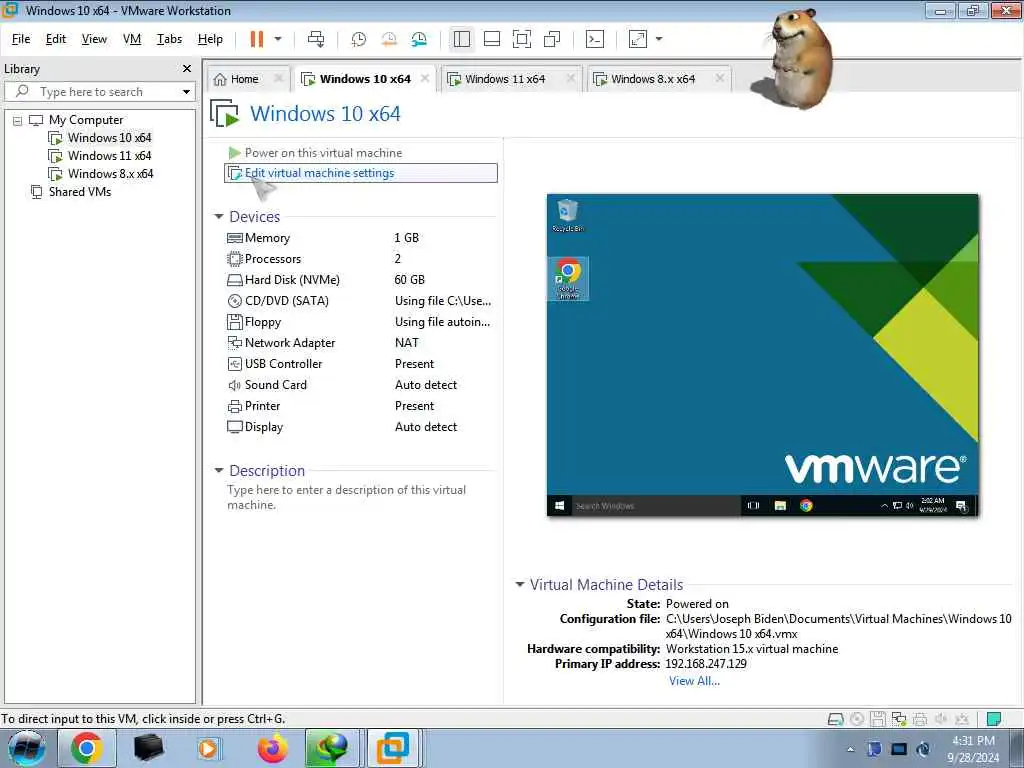Click the network adapter status bar icon
1024x768 pixels.
899,719
